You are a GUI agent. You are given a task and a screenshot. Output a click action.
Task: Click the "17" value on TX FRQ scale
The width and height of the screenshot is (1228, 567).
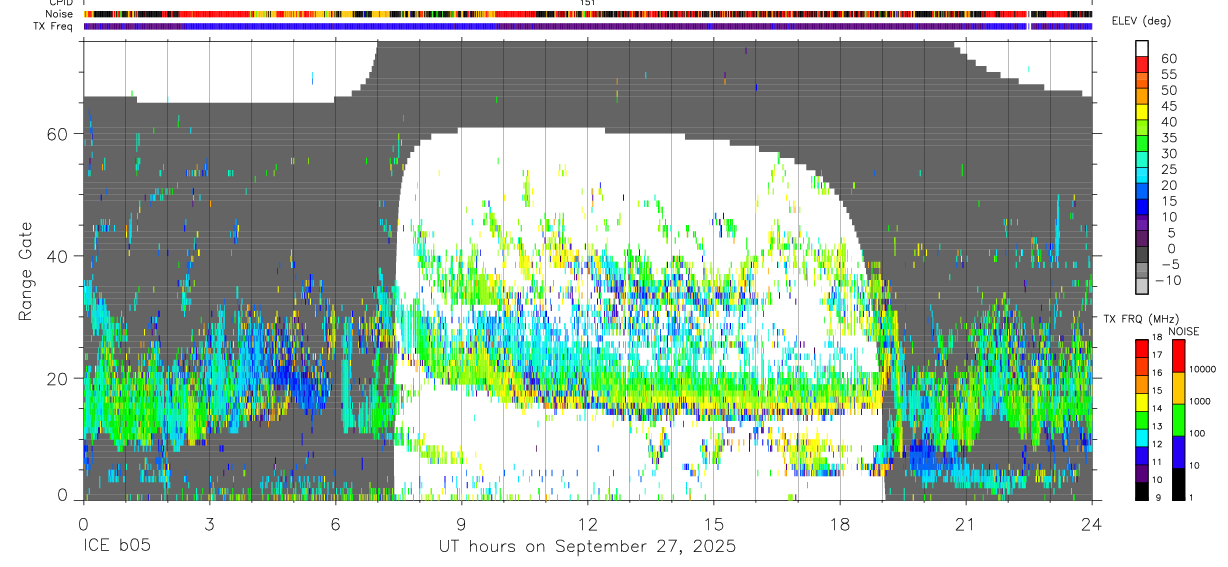(1155, 354)
